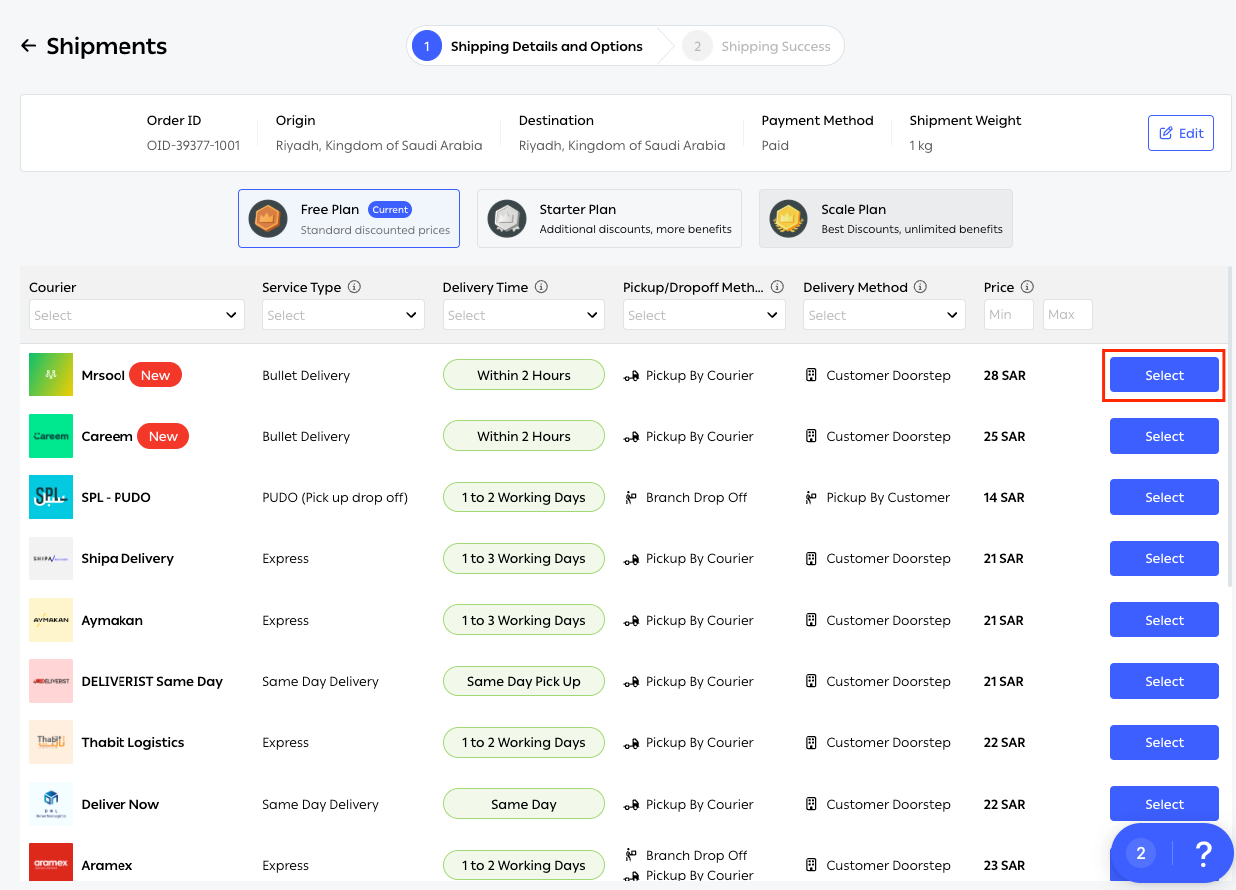1236x890 pixels.
Task: Click the Shipa Delivery logo
Action: [51, 558]
